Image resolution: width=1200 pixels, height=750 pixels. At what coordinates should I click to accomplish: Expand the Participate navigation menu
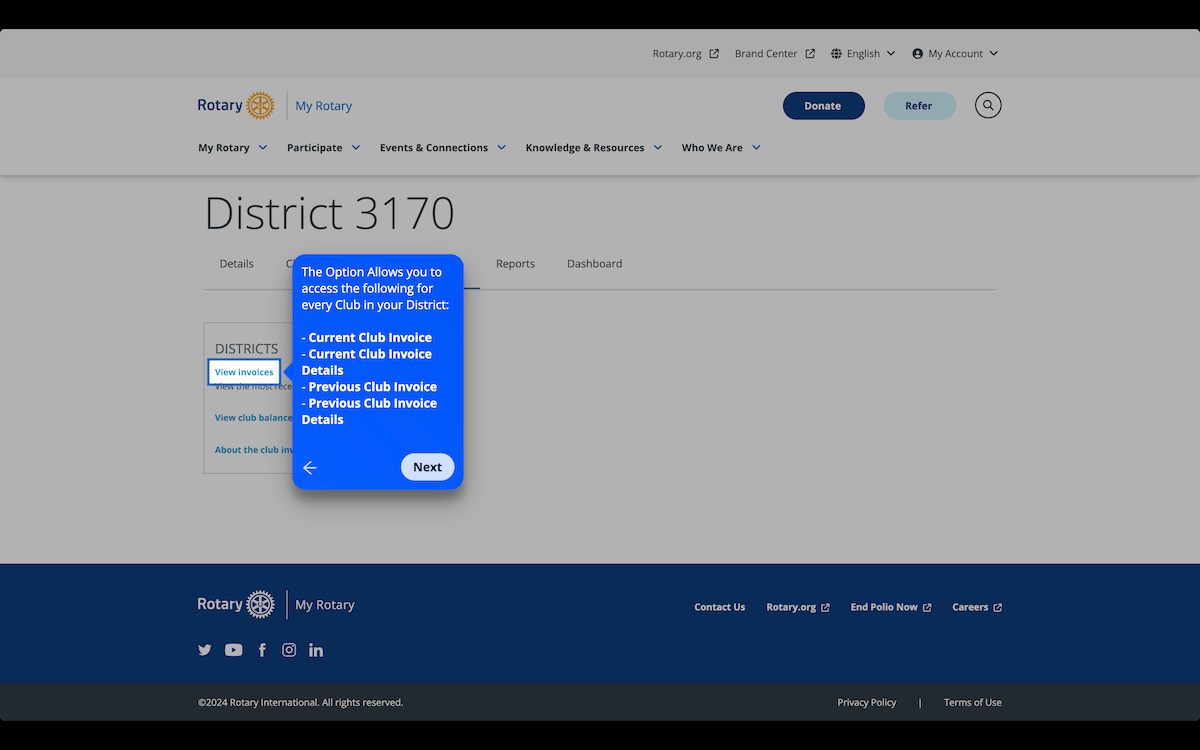[323, 148]
